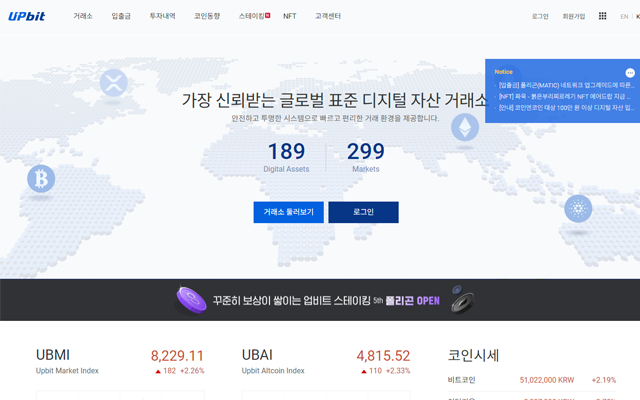Click the 회원가입 link
Screen dimensions: 640x400
coord(573,16)
